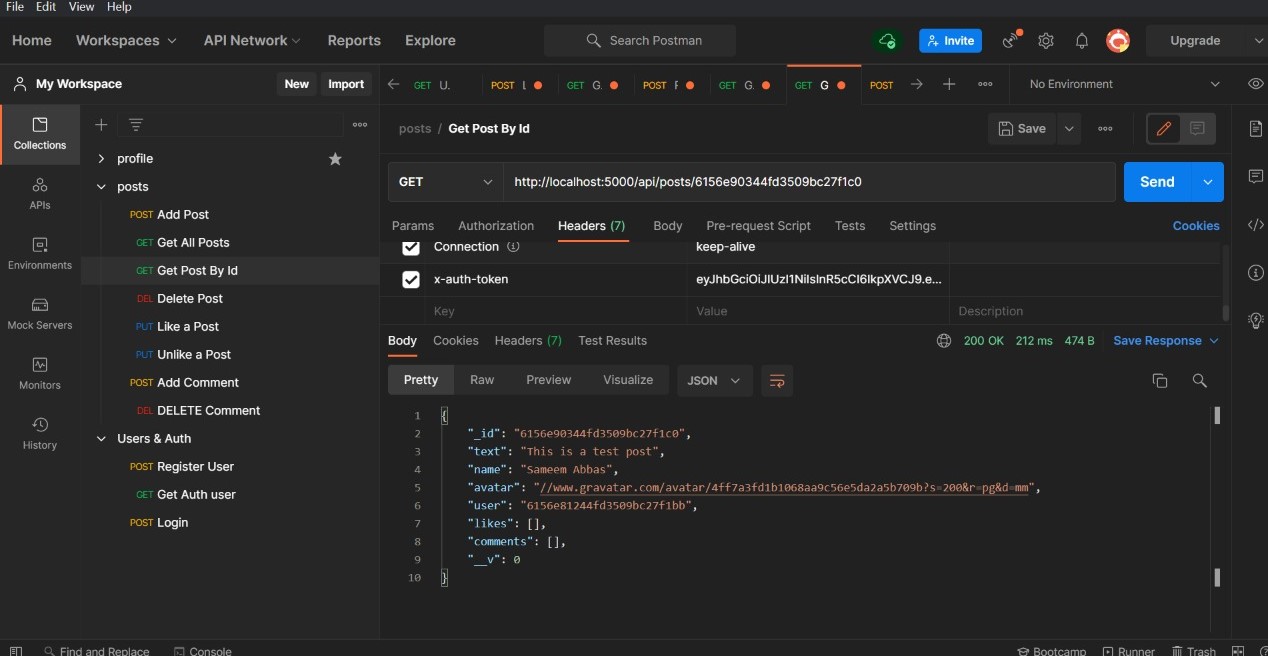Open tab options ellipsis next to plus
This screenshot has height=656, width=1268.
[985, 85]
